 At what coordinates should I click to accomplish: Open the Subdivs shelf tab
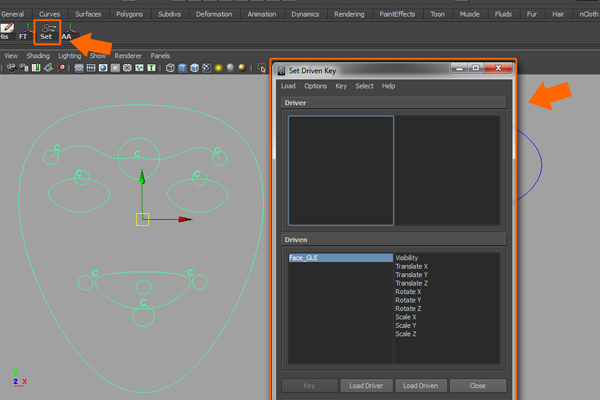[x=170, y=14]
